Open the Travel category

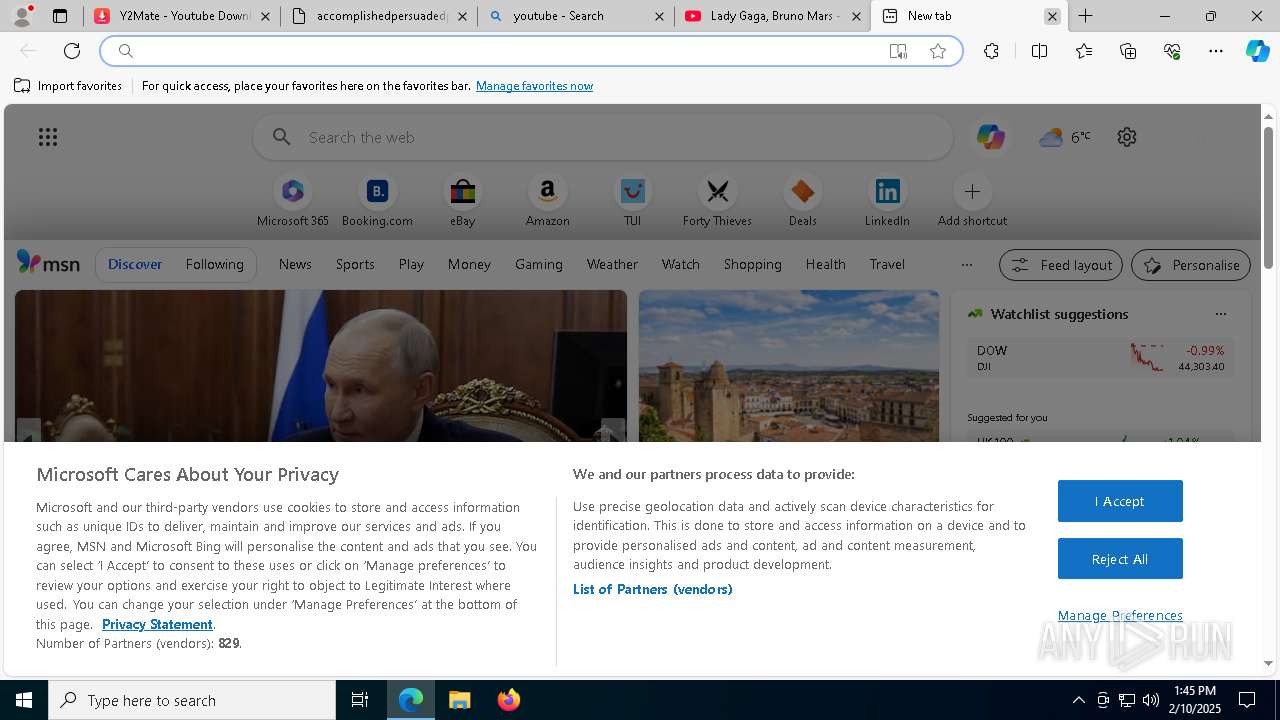[x=887, y=264]
